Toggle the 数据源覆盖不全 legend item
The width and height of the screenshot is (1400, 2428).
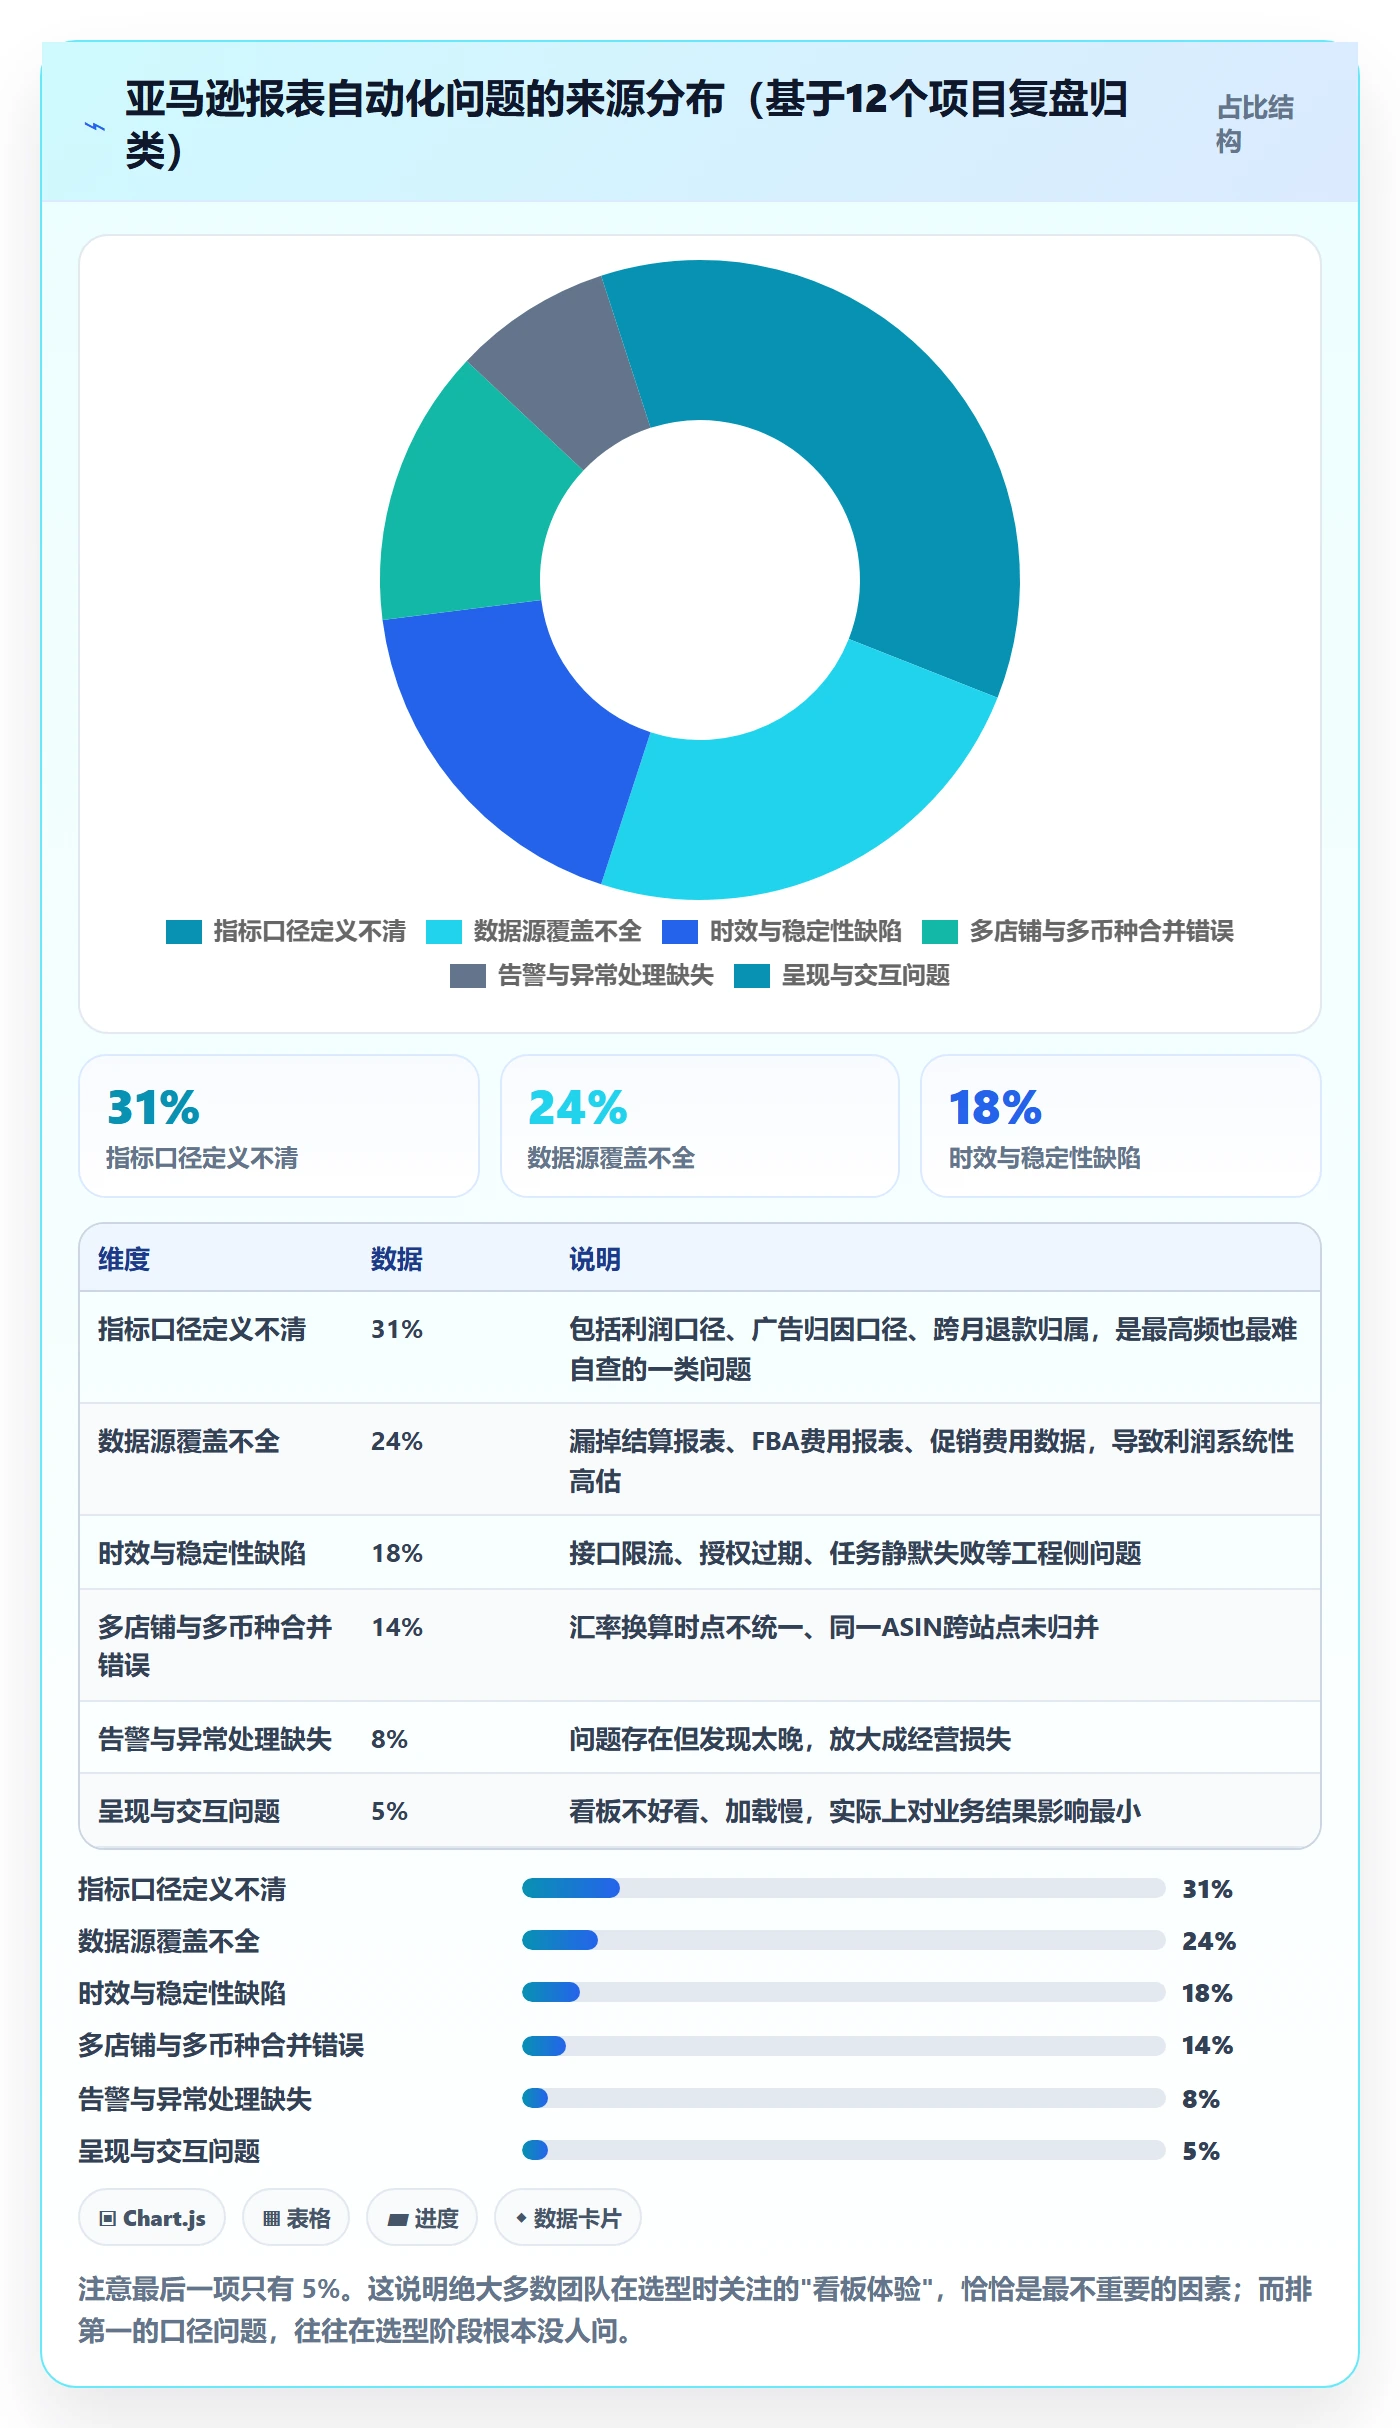534,931
